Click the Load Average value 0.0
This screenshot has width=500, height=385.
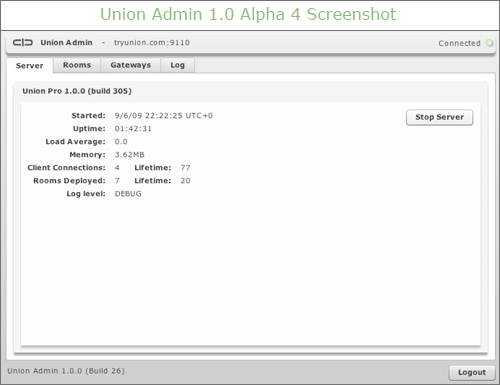[x=121, y=142]
